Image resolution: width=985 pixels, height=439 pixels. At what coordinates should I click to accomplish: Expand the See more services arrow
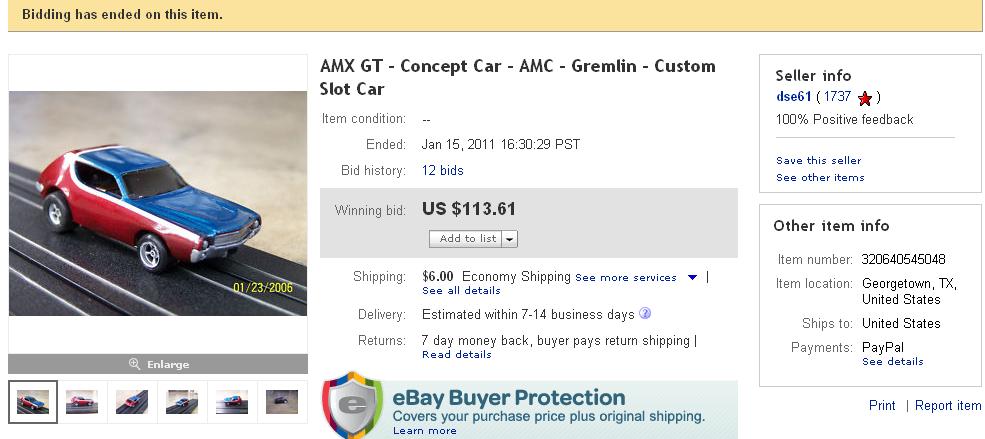(692, 278)
